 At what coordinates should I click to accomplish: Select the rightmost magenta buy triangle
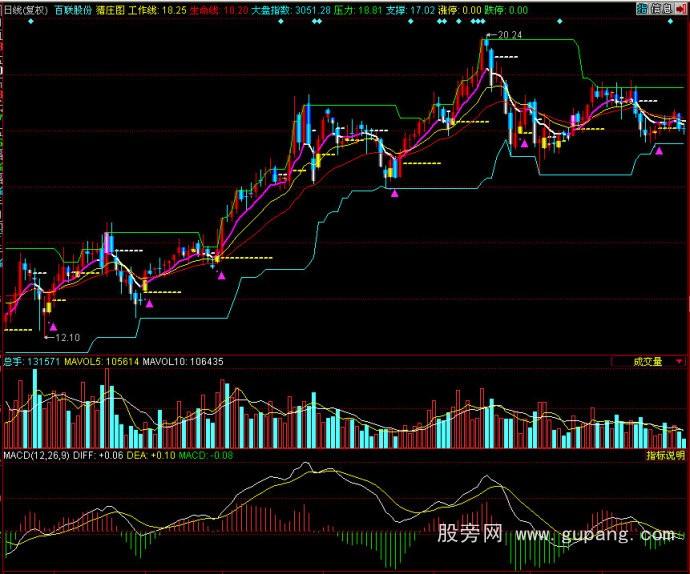tap(658, 152)
